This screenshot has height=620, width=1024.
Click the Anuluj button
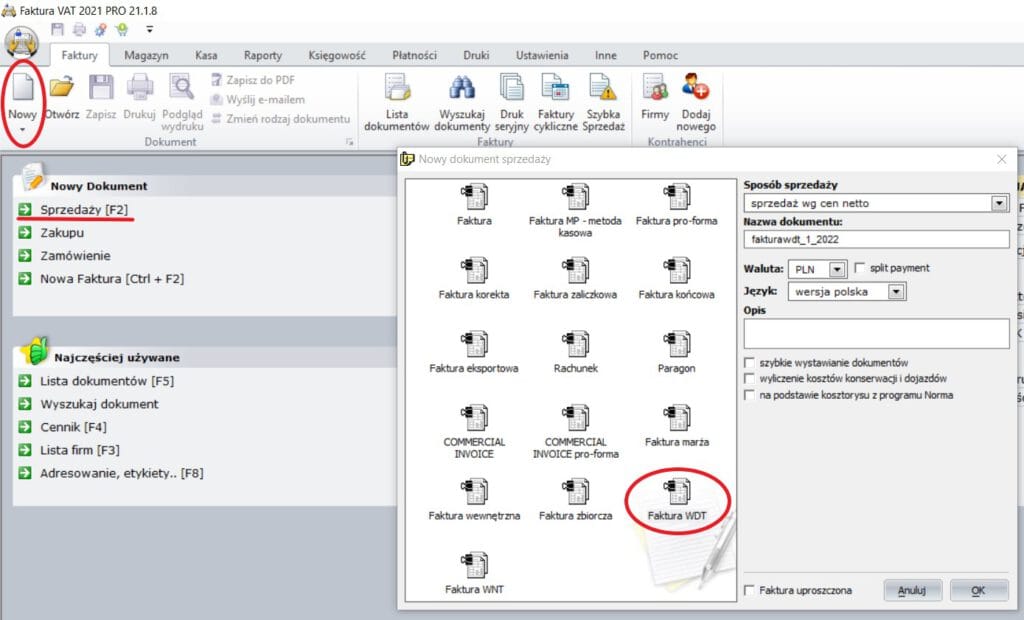[x=912, y=590]
